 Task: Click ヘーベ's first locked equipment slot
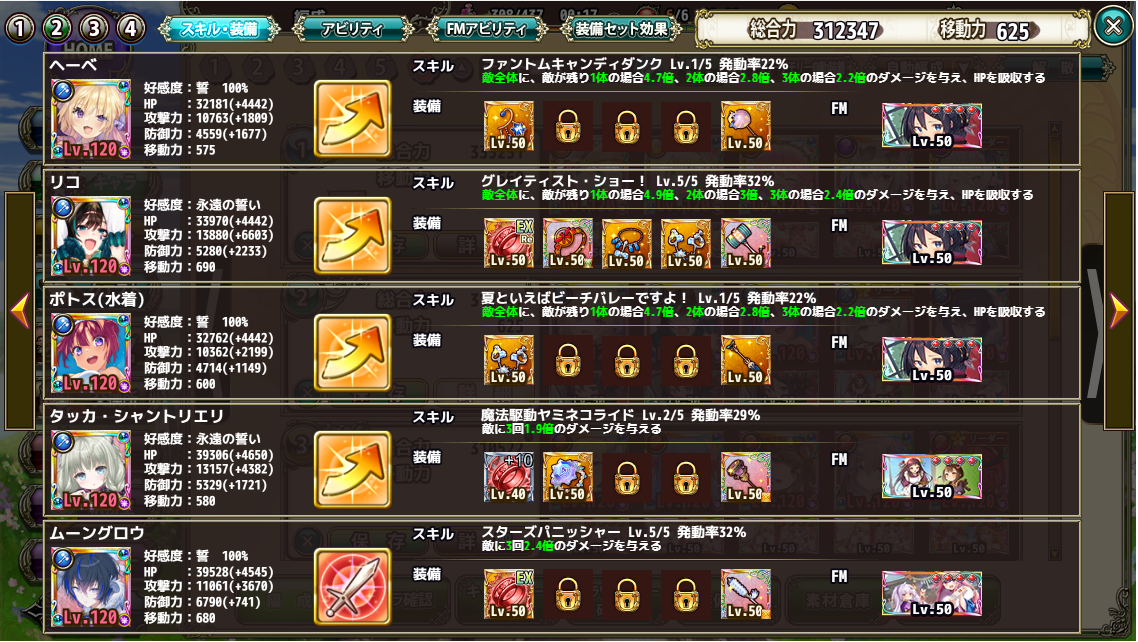click(568, 126)
